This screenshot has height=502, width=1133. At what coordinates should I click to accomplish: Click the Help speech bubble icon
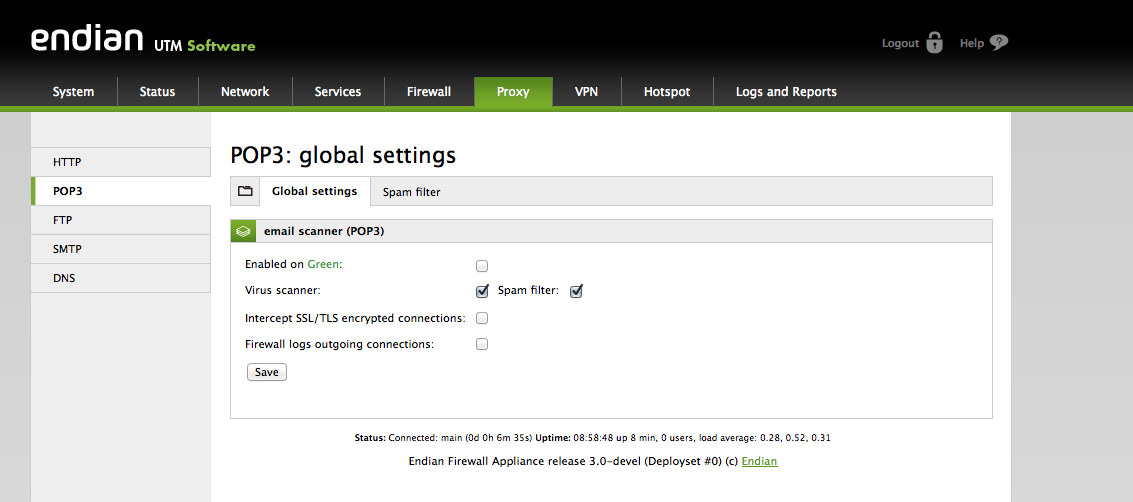click(998, 43)
